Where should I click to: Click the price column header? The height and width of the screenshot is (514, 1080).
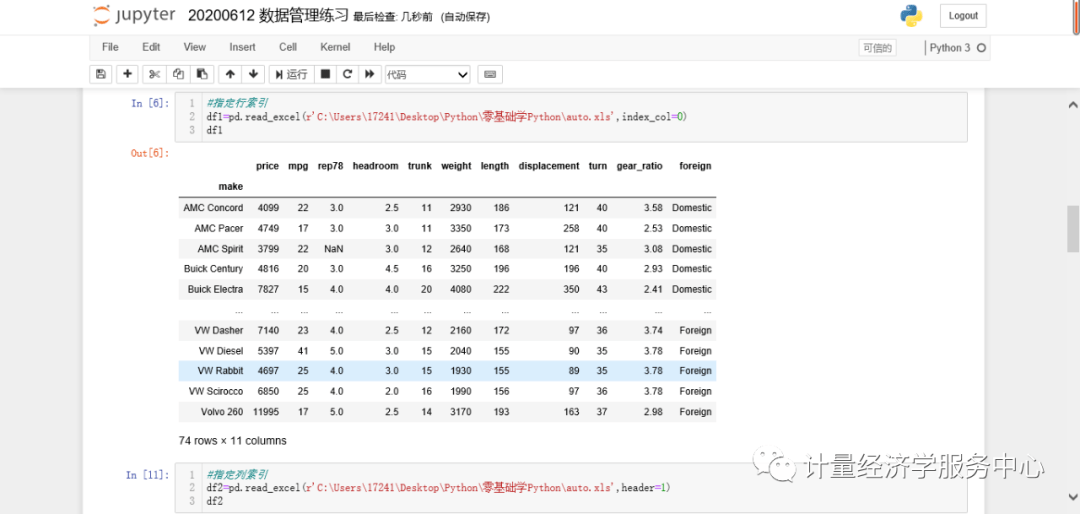point(267,166)
